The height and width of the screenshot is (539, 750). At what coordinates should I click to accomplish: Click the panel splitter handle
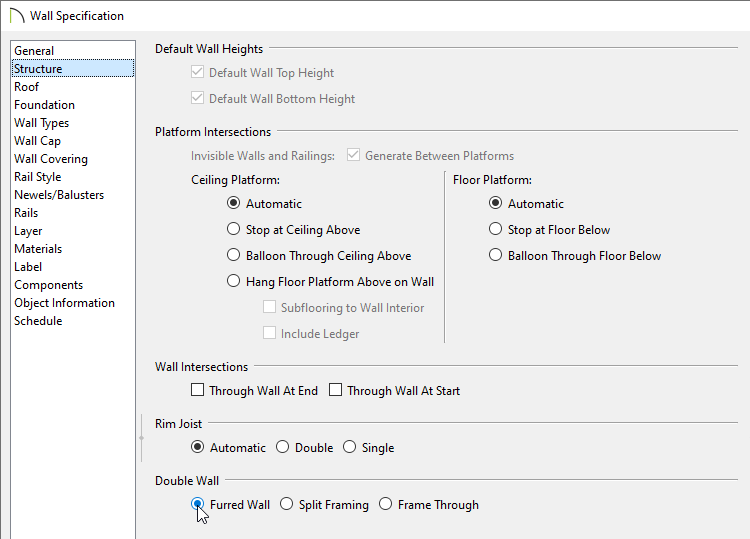pyautogui.click(x=142, y=438)
